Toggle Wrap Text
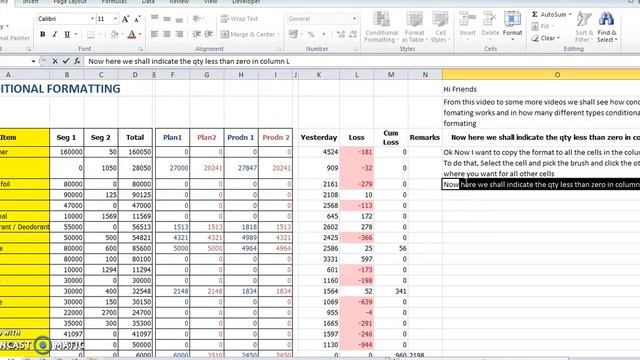 point(240,19)
